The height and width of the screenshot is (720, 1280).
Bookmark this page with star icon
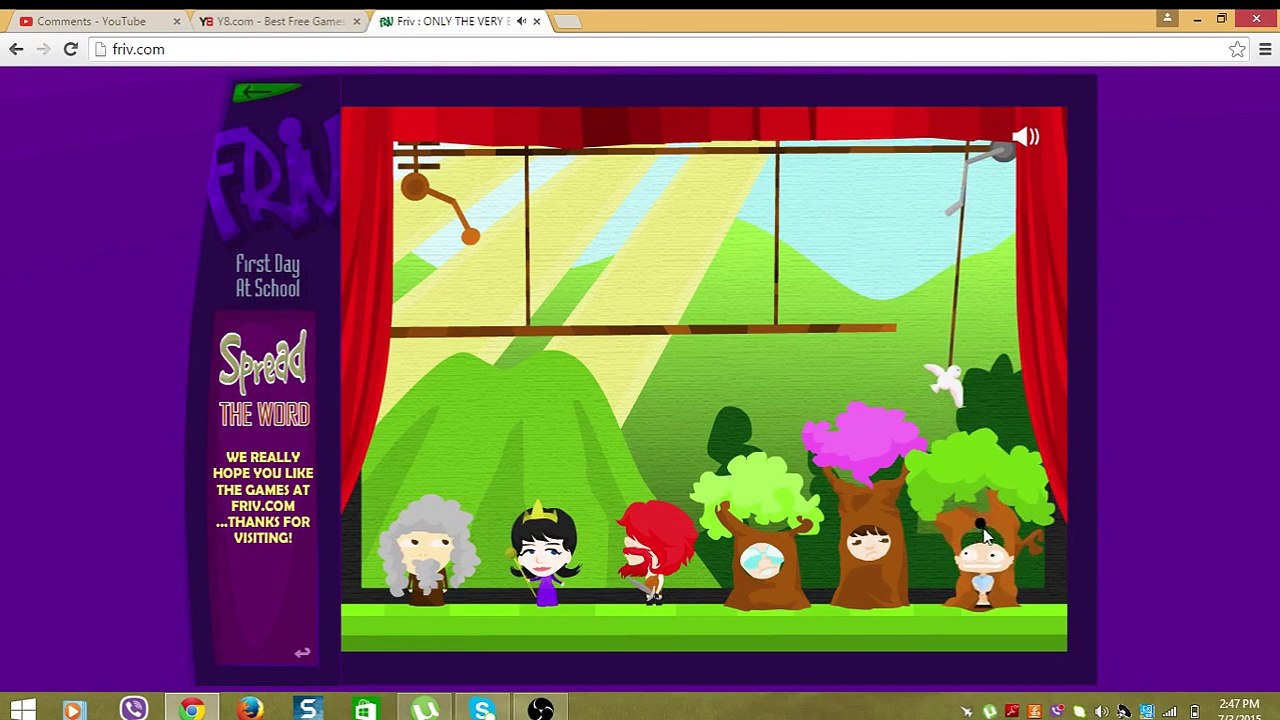1237,49
